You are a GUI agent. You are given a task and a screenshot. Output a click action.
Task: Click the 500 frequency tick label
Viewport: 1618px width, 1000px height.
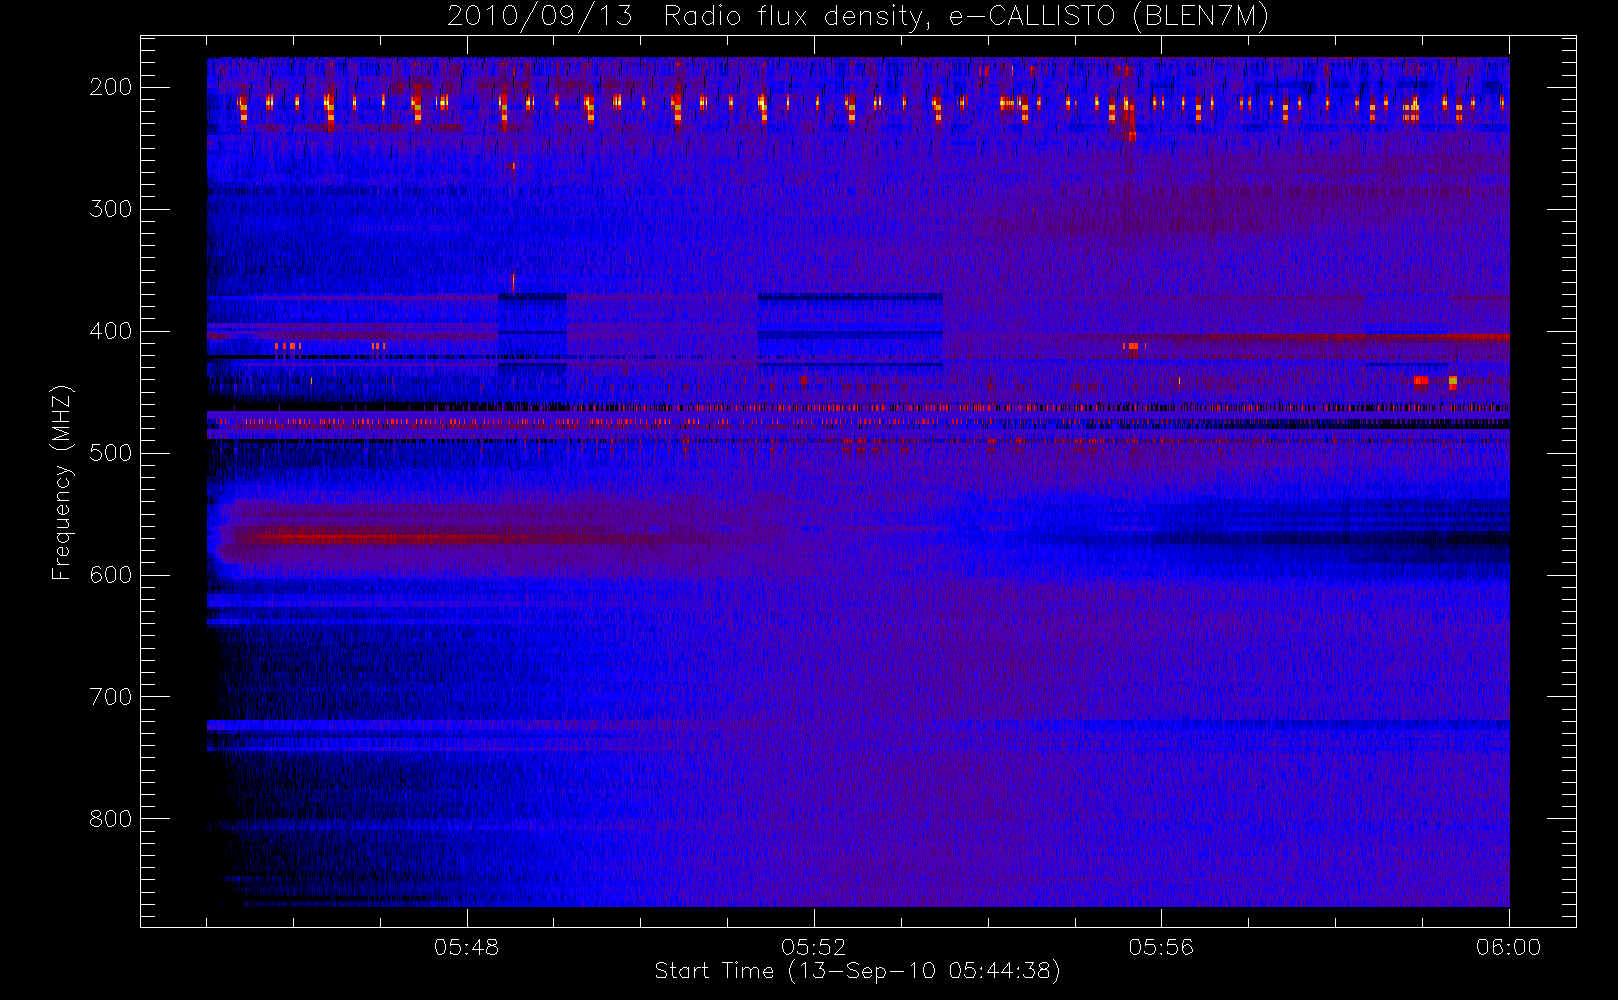point(111,453)
